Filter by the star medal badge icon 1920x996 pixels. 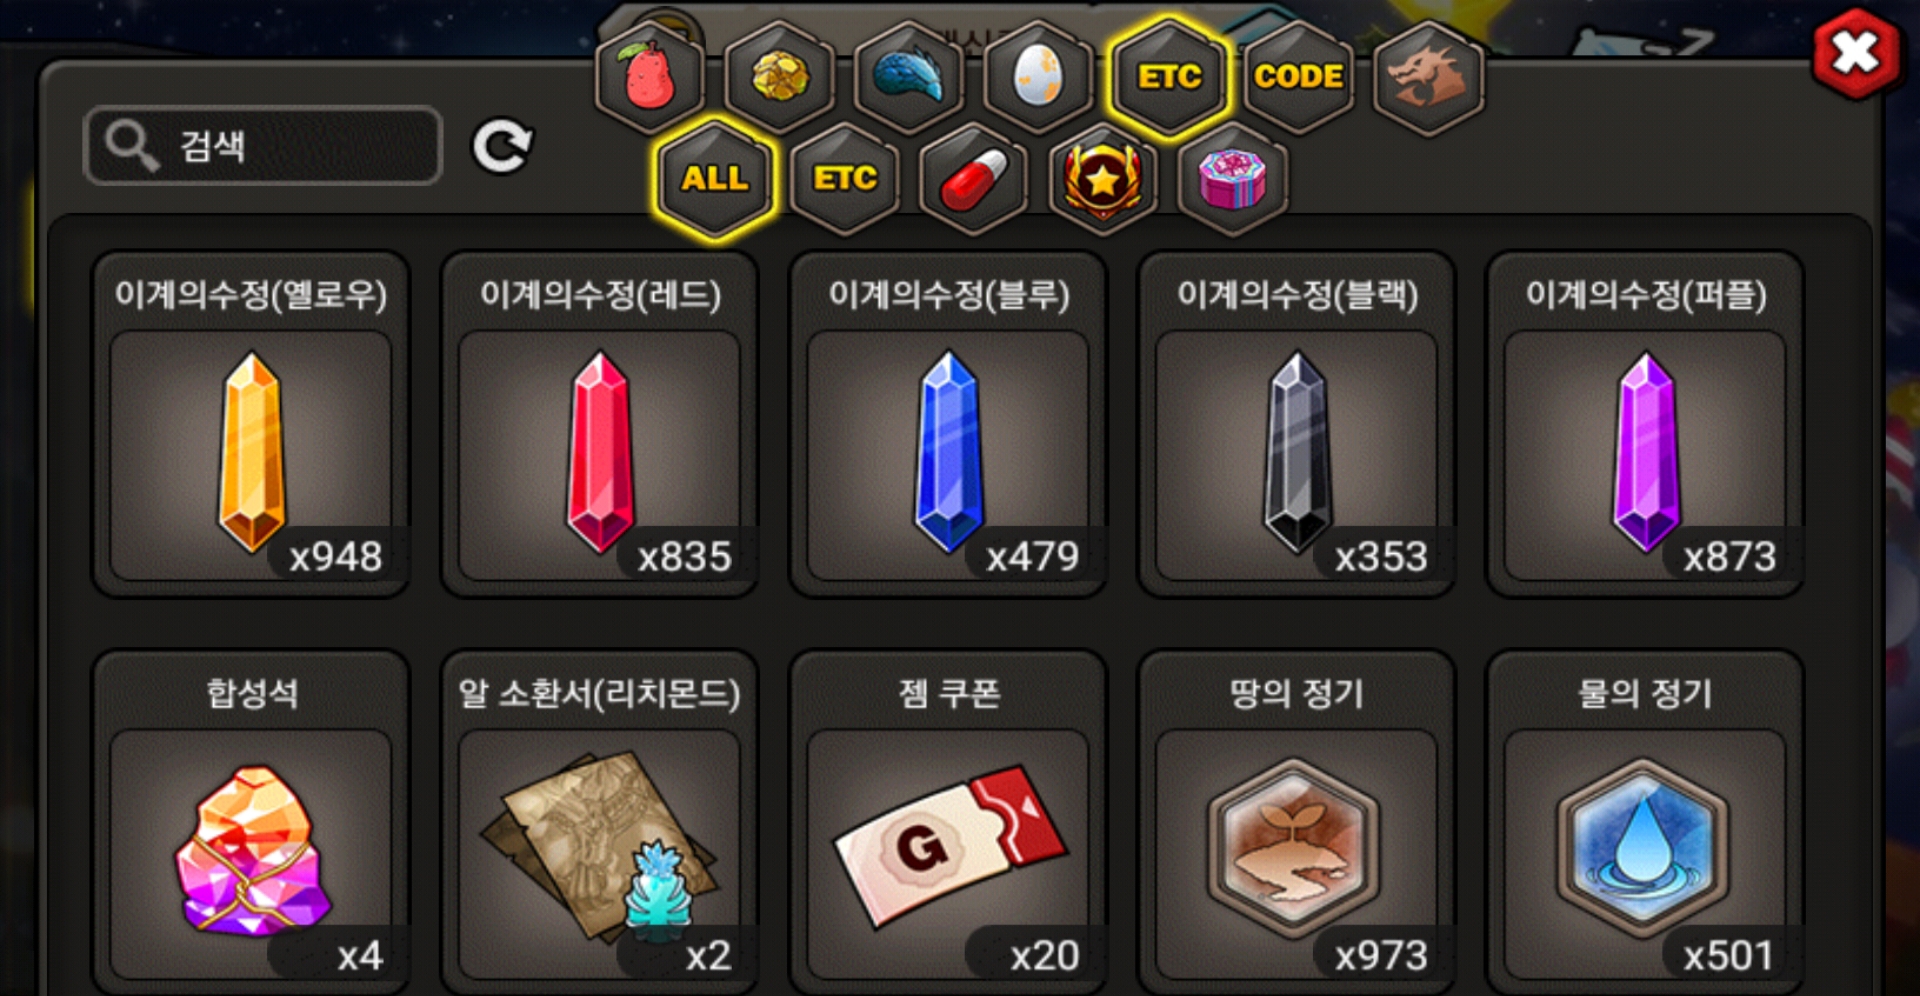coord(1103,180)
